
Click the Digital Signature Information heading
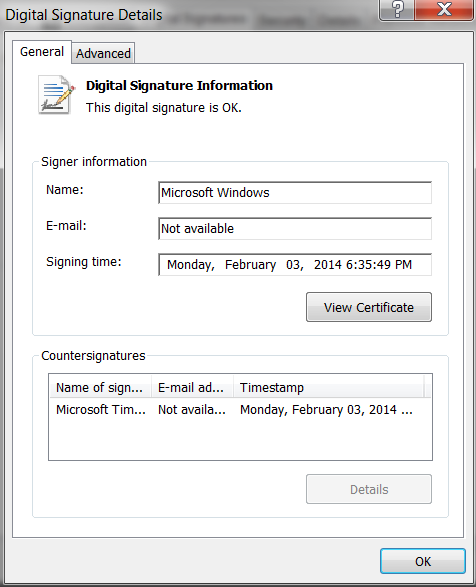point(179,85)
